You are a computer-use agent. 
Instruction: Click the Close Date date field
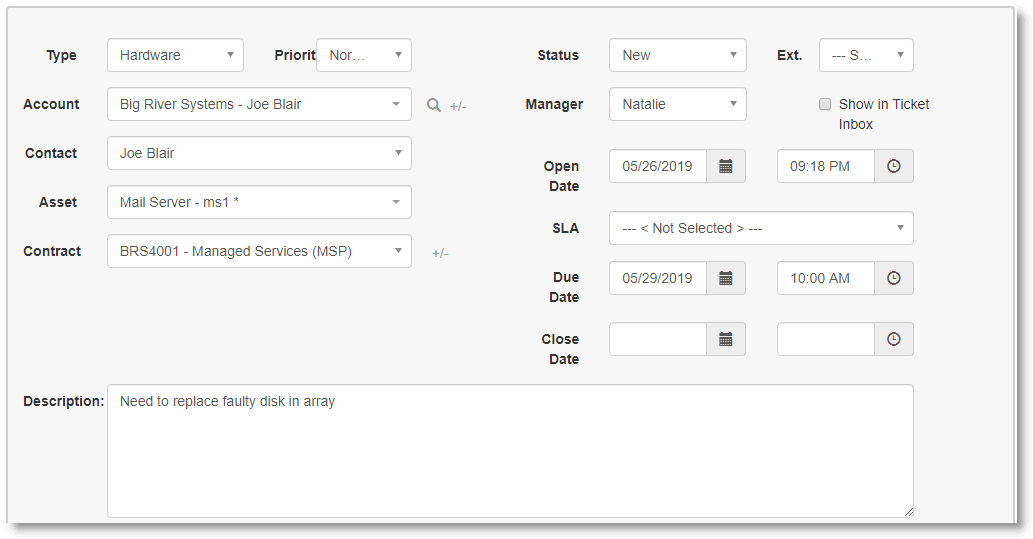[658, 340]
